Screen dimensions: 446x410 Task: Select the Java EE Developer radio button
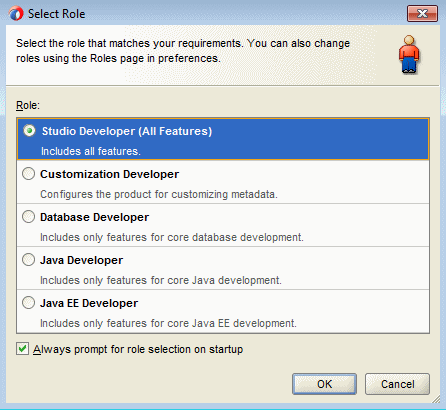[x=28, y=303]
